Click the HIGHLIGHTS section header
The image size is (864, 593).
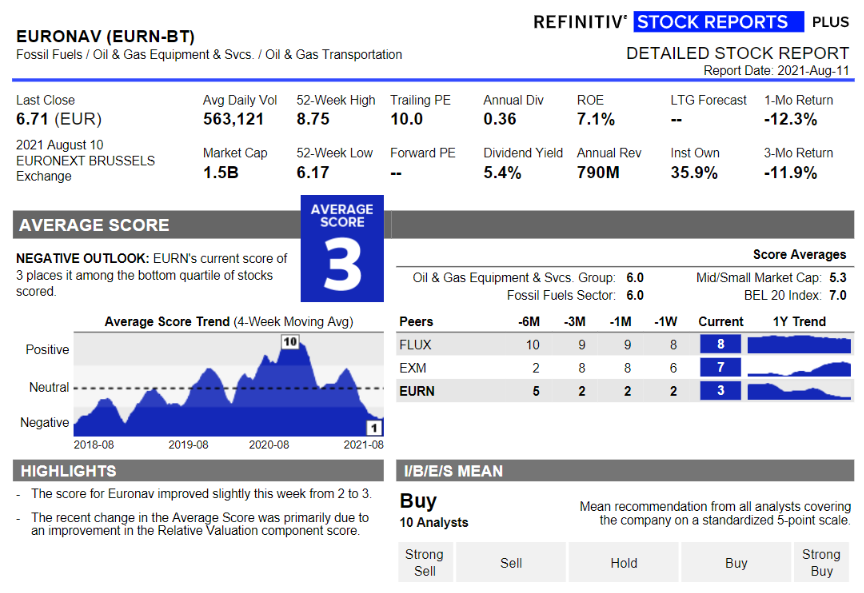(198, 471)
